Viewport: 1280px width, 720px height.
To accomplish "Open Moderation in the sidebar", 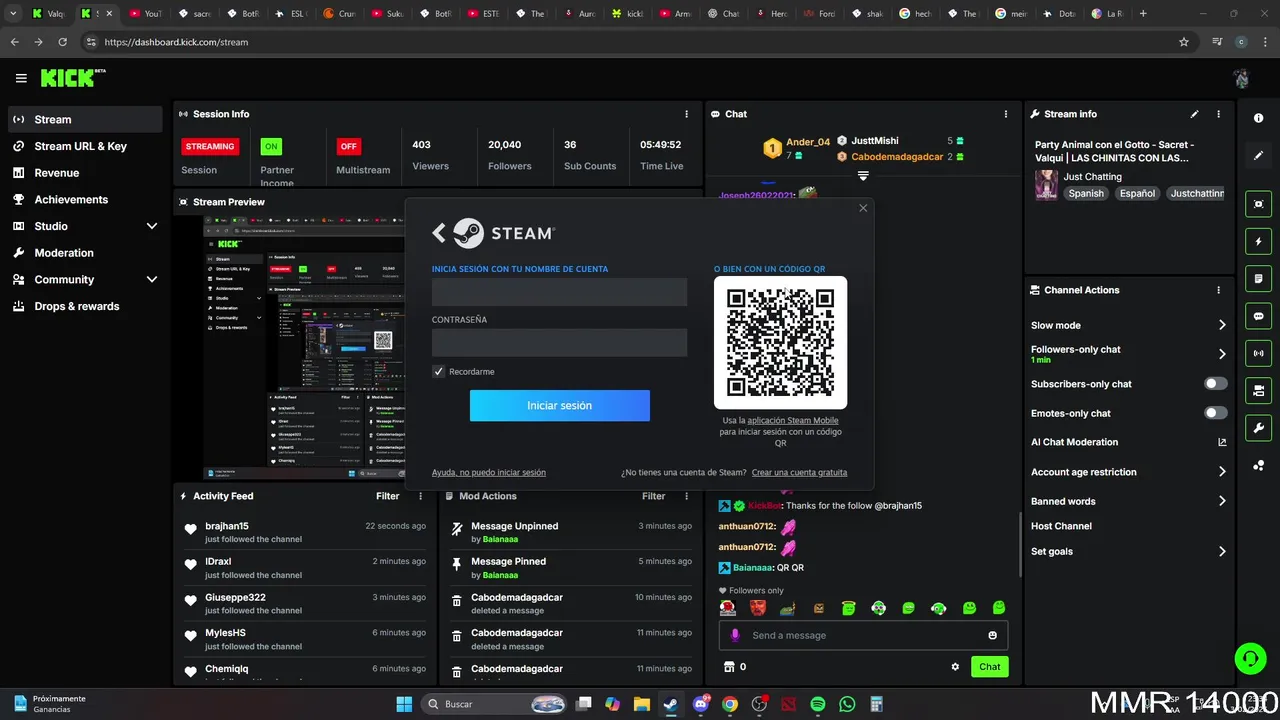I will click(85, 253).
